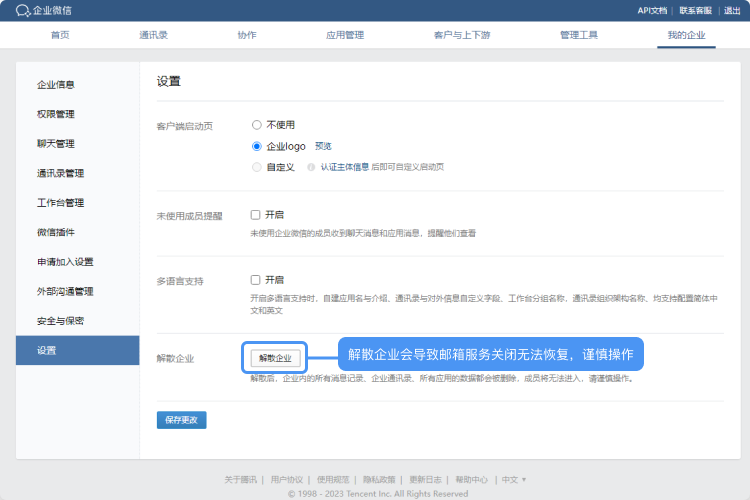The image size is (750, 500).
Task: Click the 企业微信 logo icon
Action: point(23,11)
